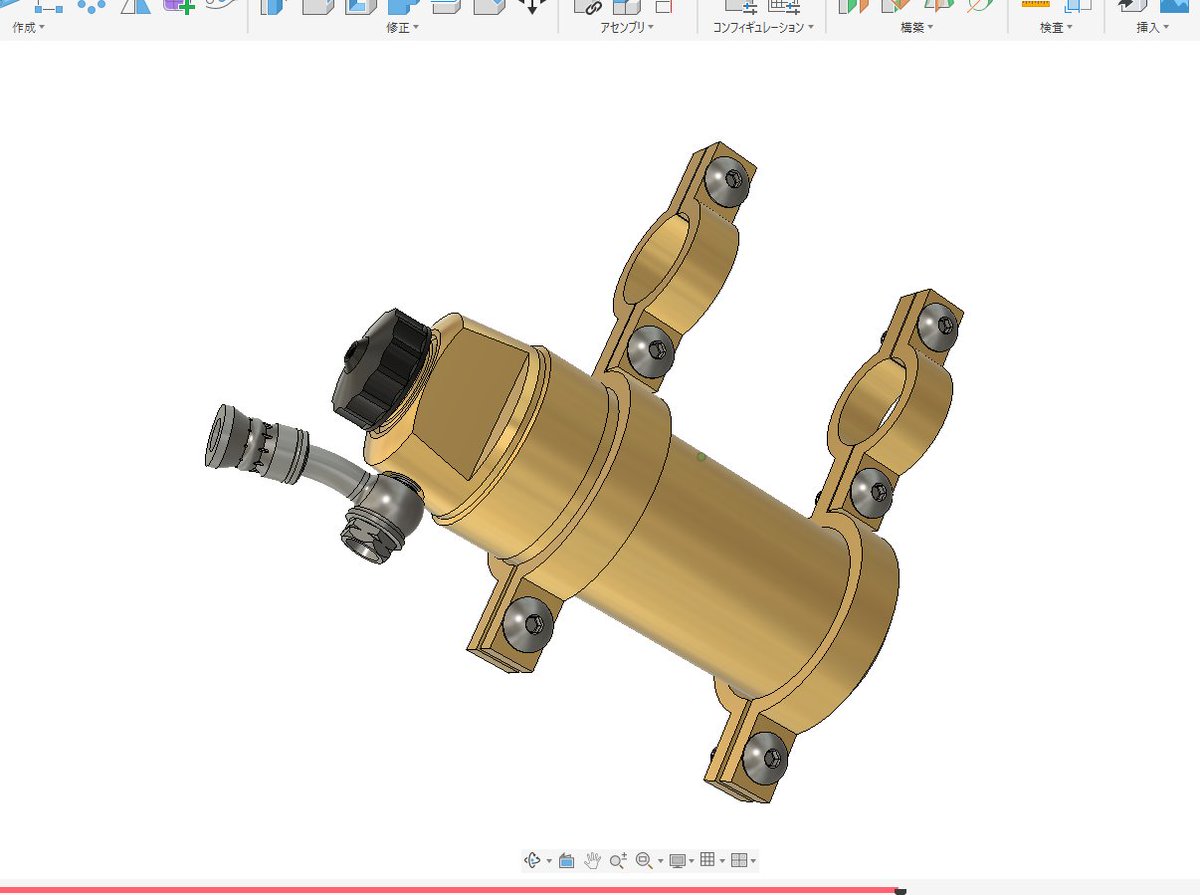Click the red progress bar end marker
Viewport: 1200px width, 895px height.
(x=900, y=890)
